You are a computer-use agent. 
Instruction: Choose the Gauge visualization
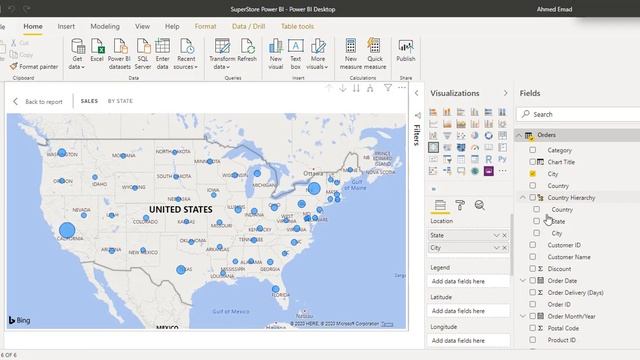click(475, 147)
